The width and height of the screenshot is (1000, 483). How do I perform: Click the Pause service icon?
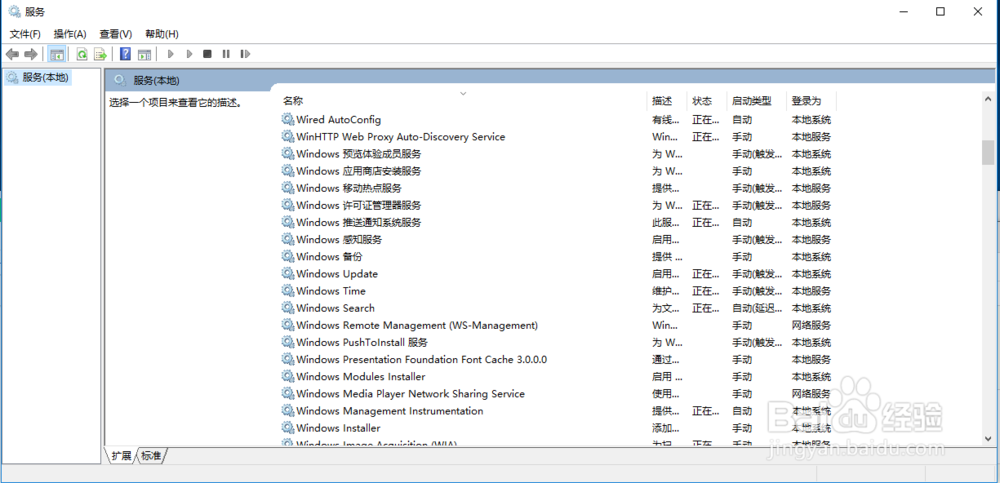tap(226, 54)
